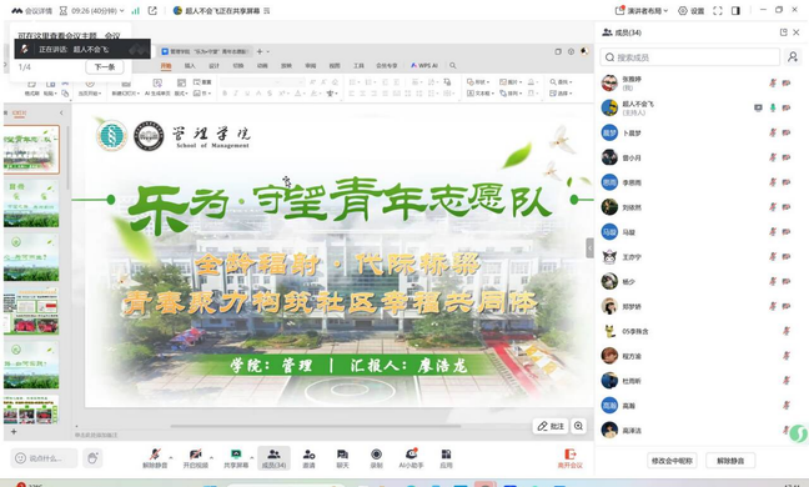Click the horizontal scrollbar below the slide

315,426
